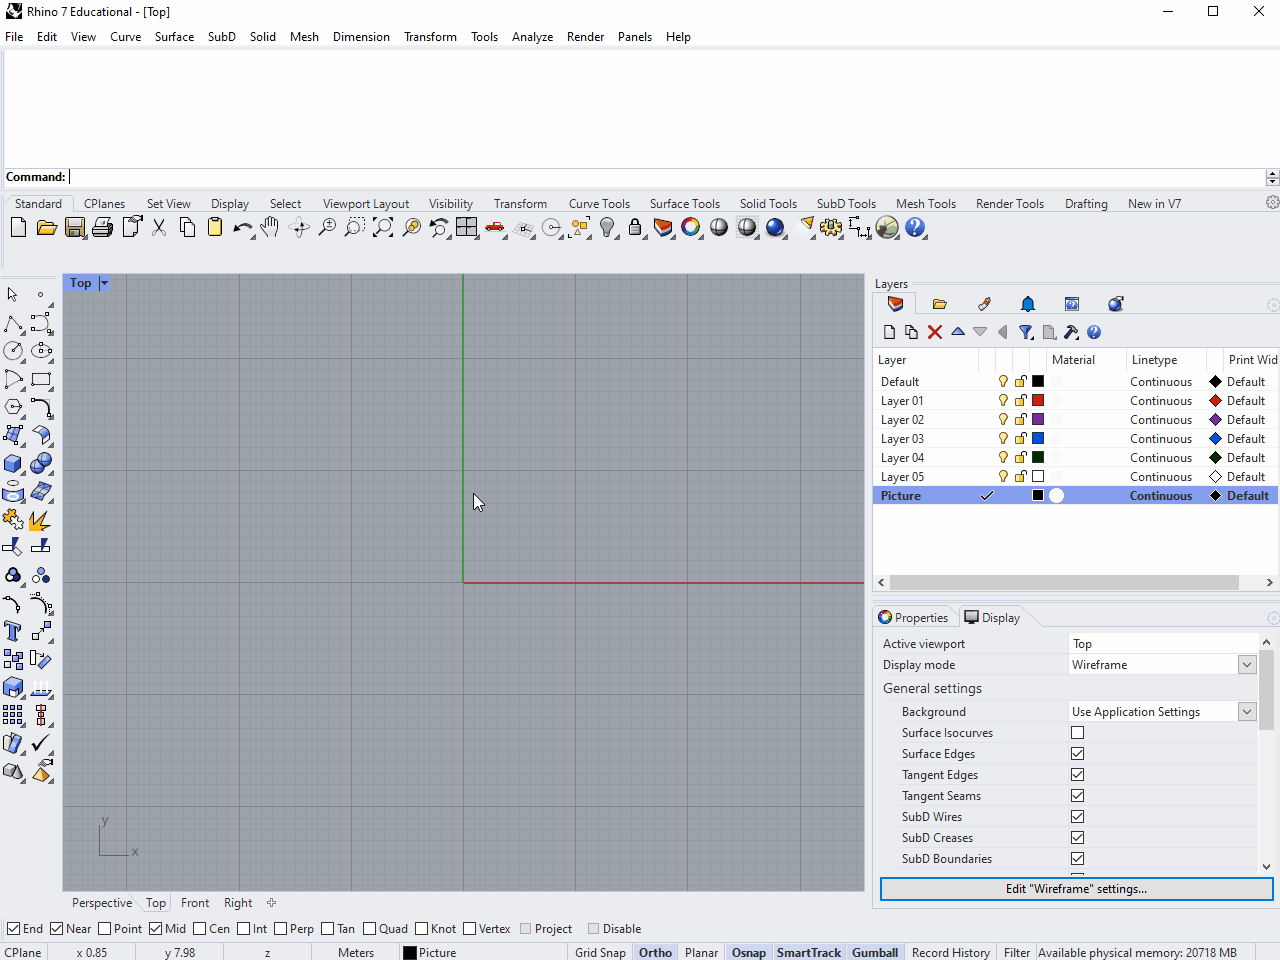Toggle Gumball in status bar
This screenshot has width=1280, height=960.
tap(875, 953)
